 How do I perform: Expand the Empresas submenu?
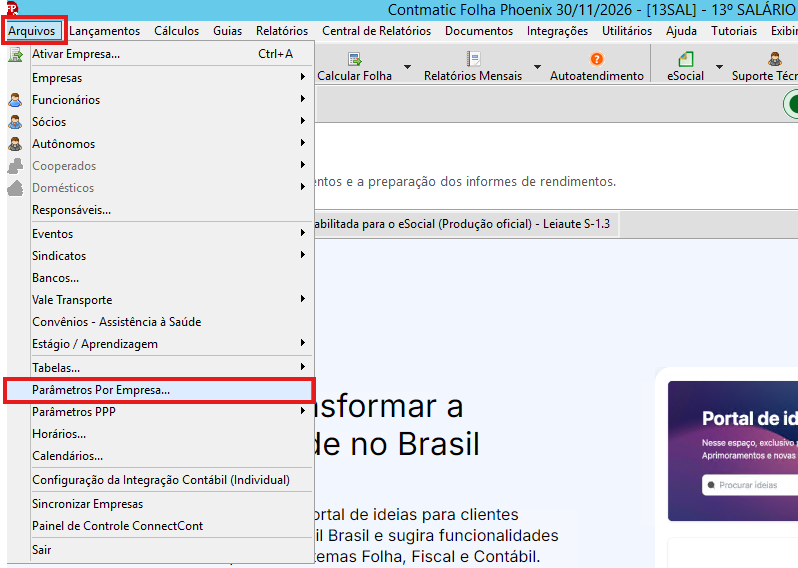pyautogui.click(x=303, y=77)
